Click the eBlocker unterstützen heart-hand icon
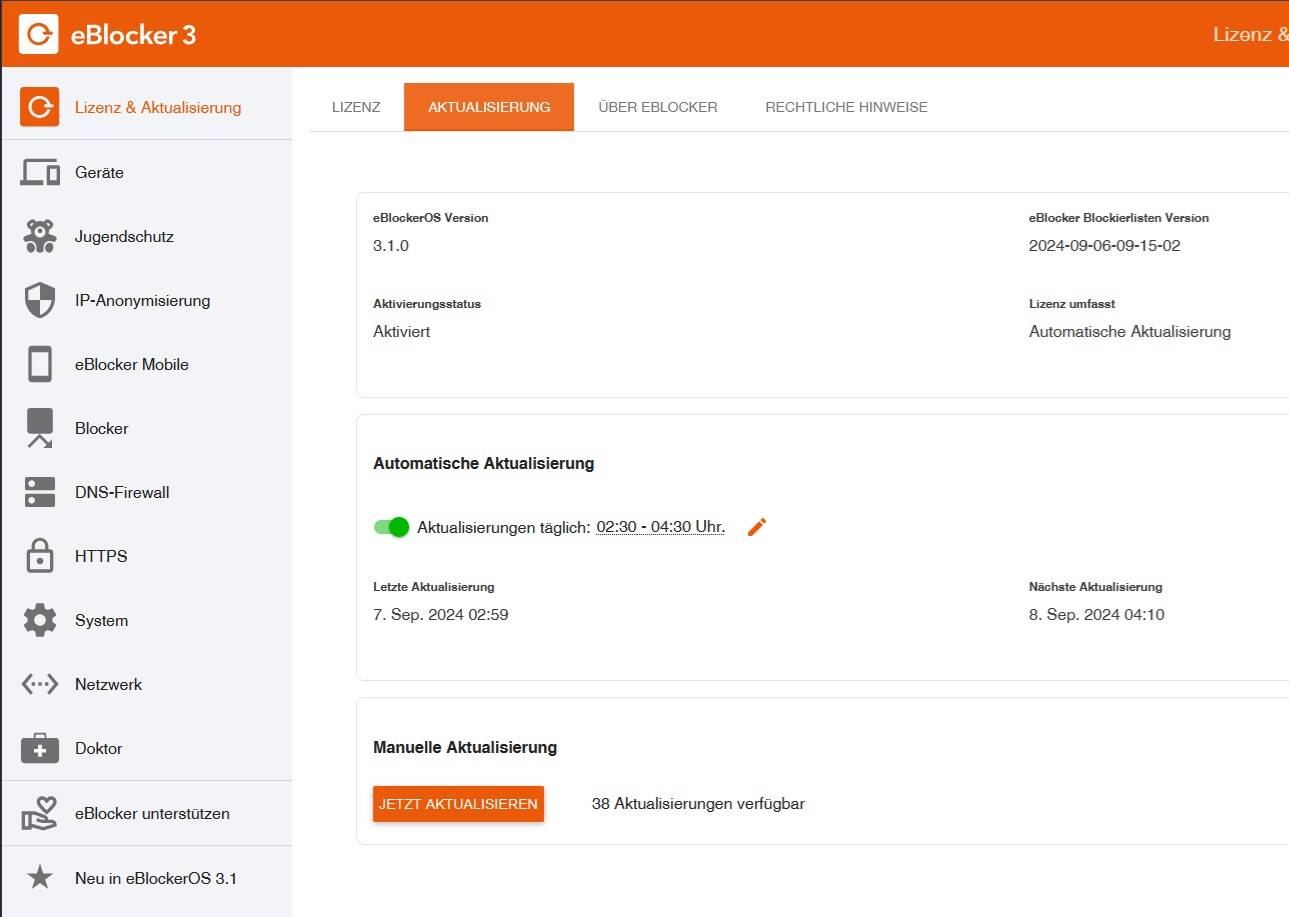 pyautogui.click(x=39, y=813)
